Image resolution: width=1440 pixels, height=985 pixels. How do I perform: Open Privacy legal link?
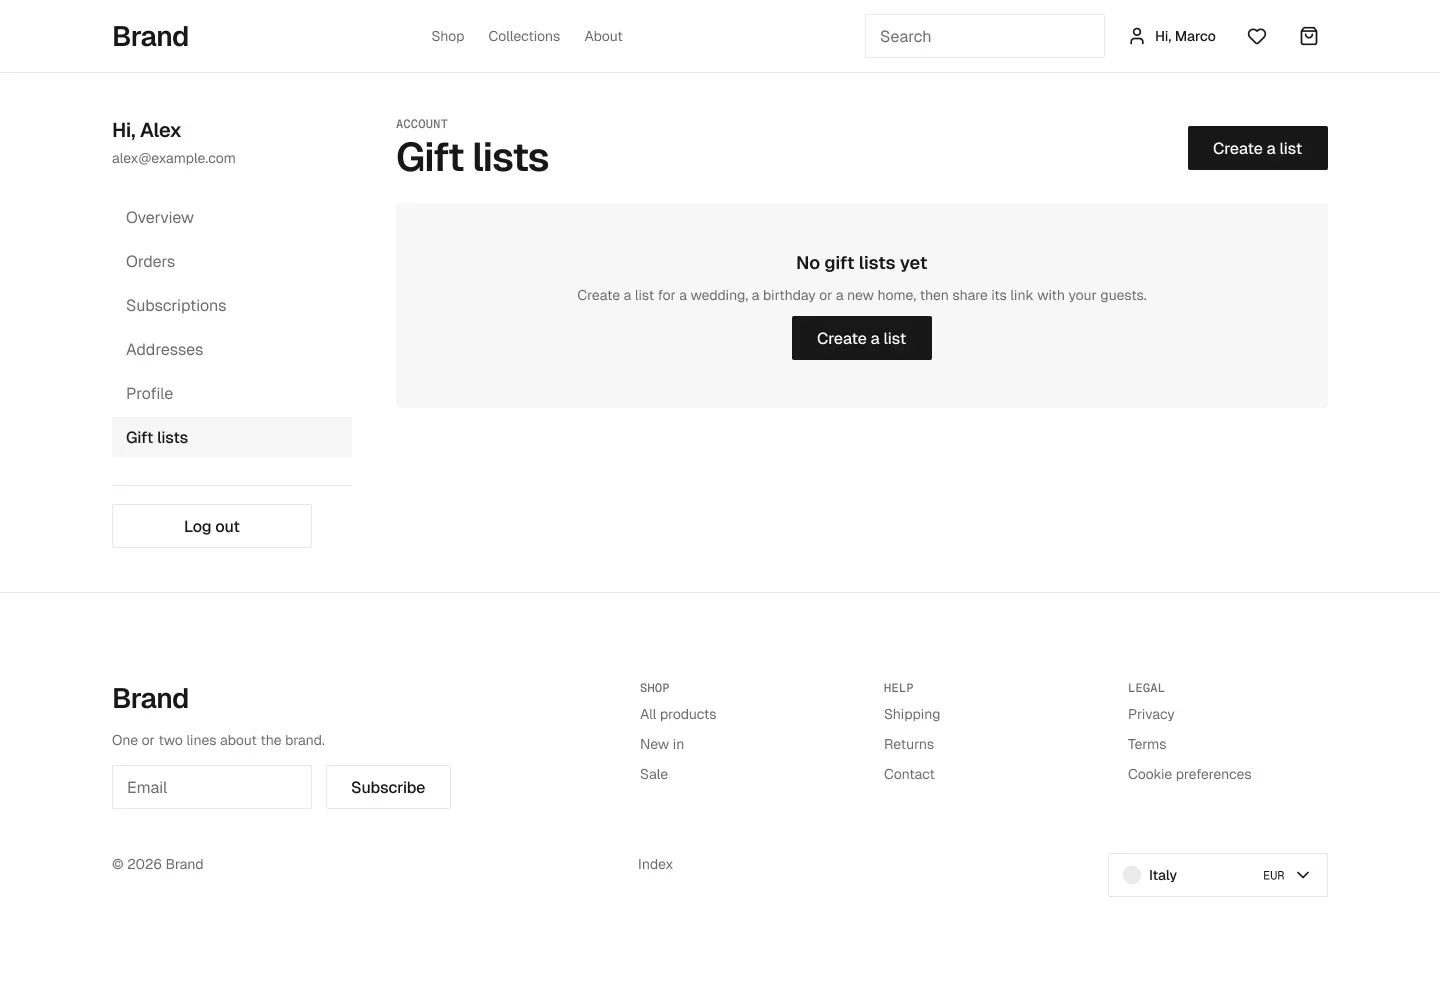1151,714
